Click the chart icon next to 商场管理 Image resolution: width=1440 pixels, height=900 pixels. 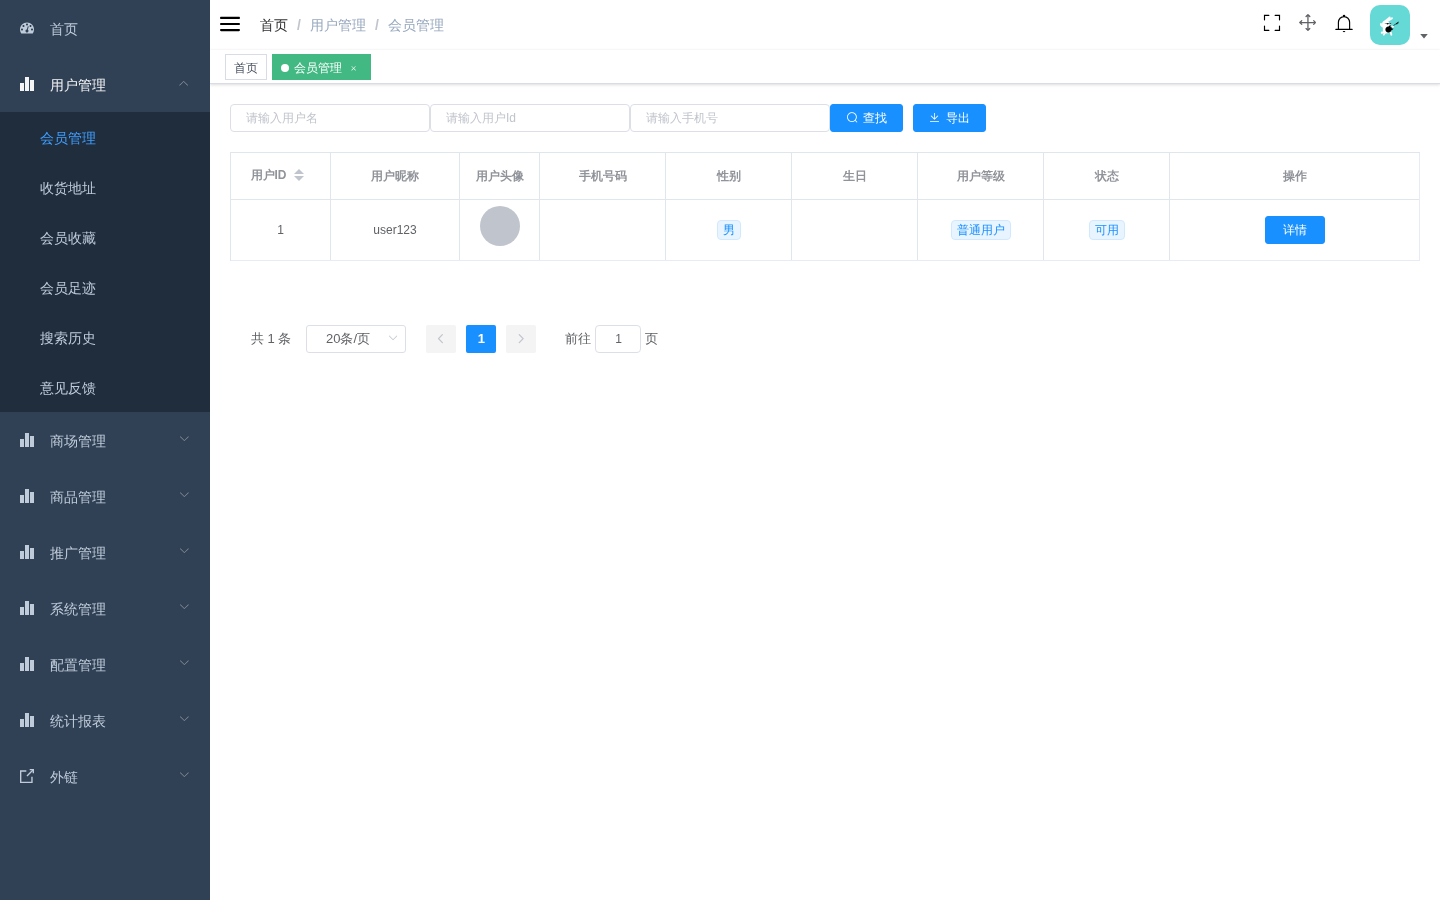[x=27, y=440]
